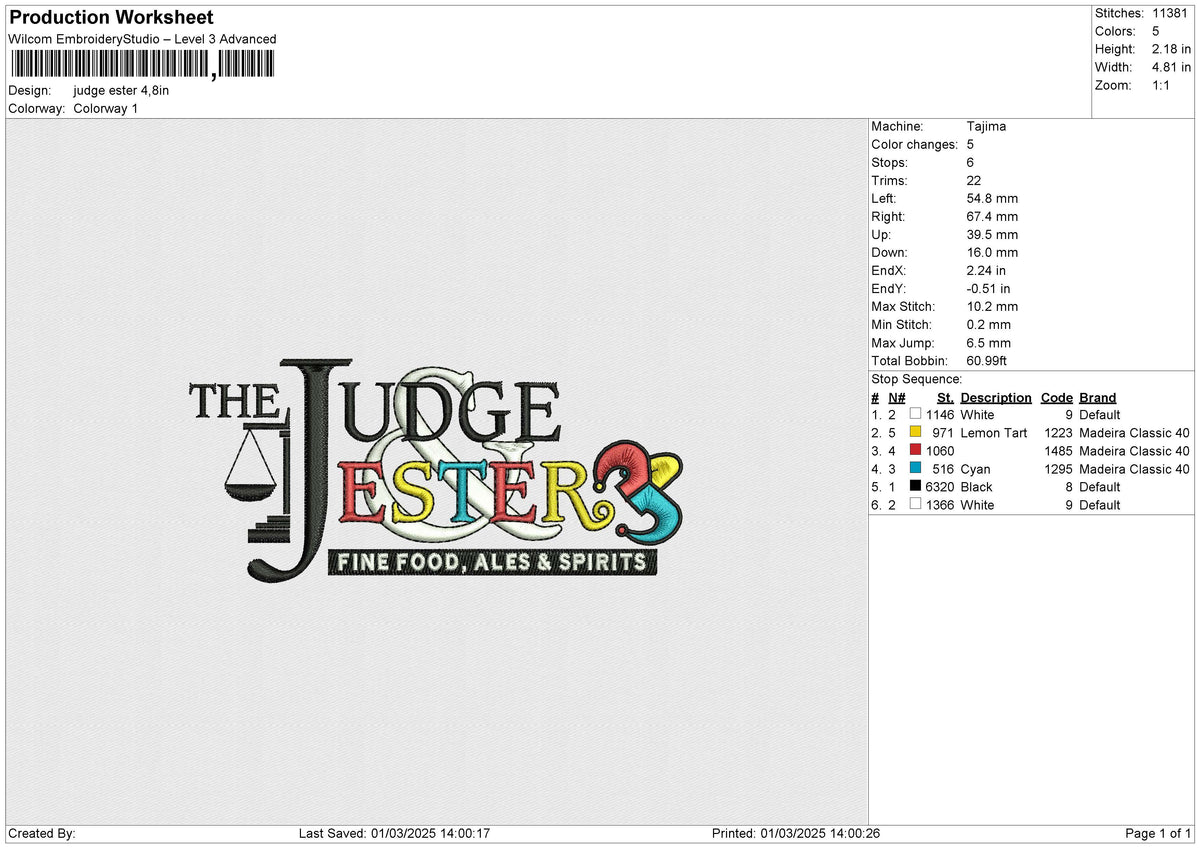Click 'White' description in stop row 6

[x=977, y=504]
